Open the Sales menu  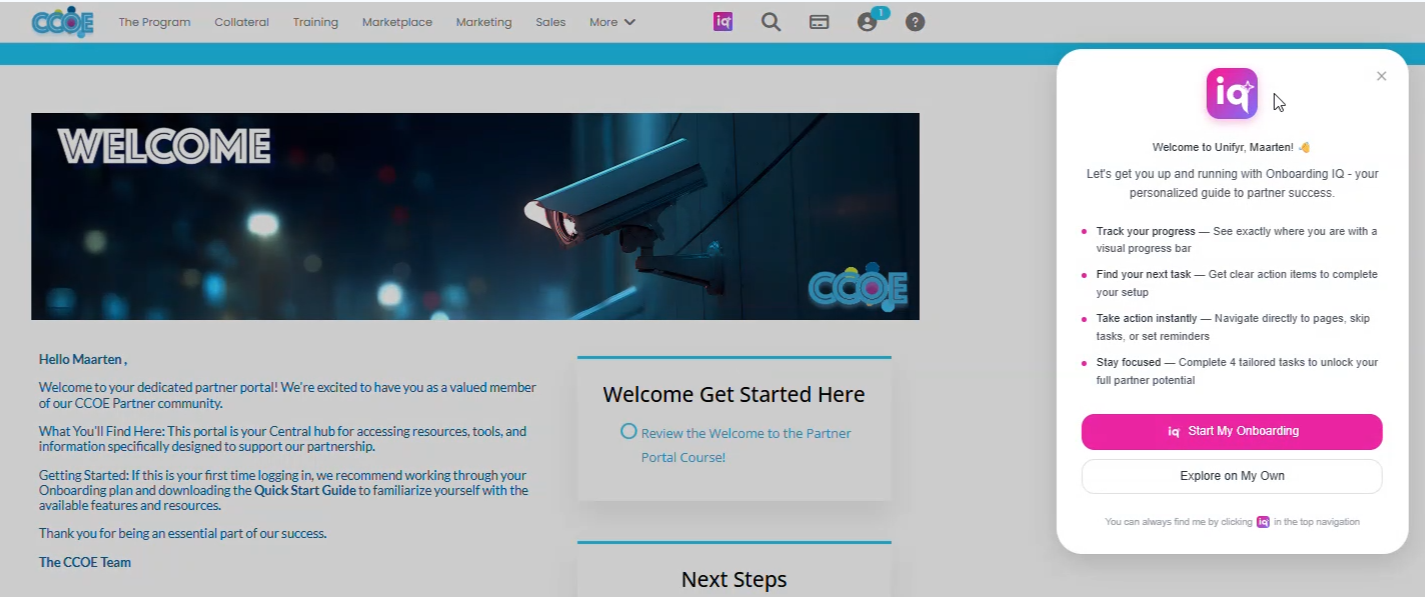click(x=550, y=22)
